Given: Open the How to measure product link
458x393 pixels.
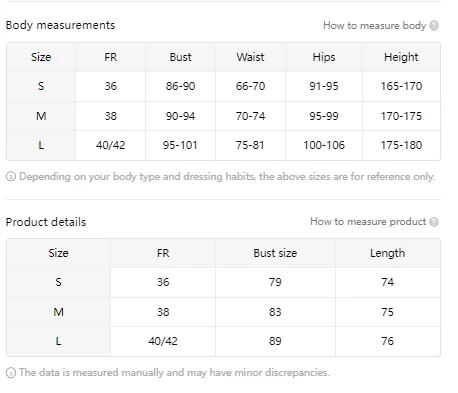Looking at the screenshot, I should coord(368,222).
